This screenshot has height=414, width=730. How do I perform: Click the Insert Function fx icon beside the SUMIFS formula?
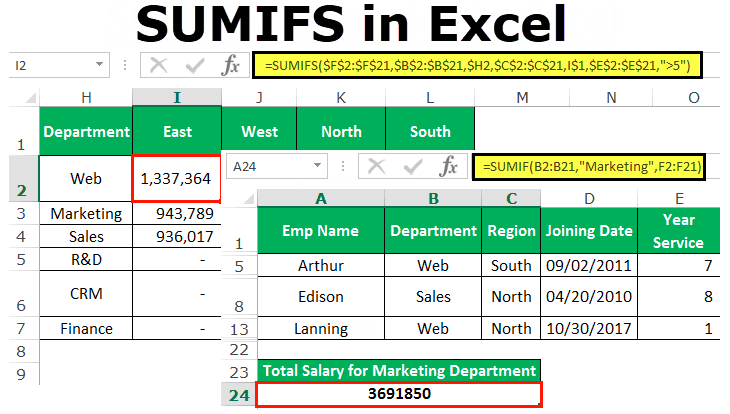click(231, 66)
